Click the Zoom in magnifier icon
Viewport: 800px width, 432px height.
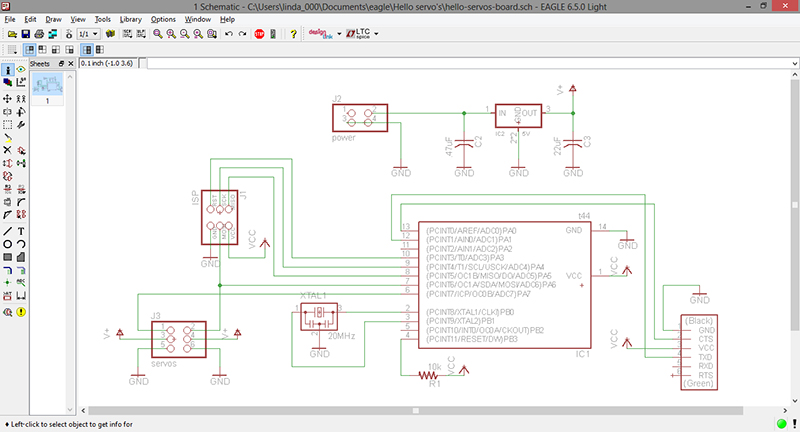pyautogui.click(x=171, y=34)
